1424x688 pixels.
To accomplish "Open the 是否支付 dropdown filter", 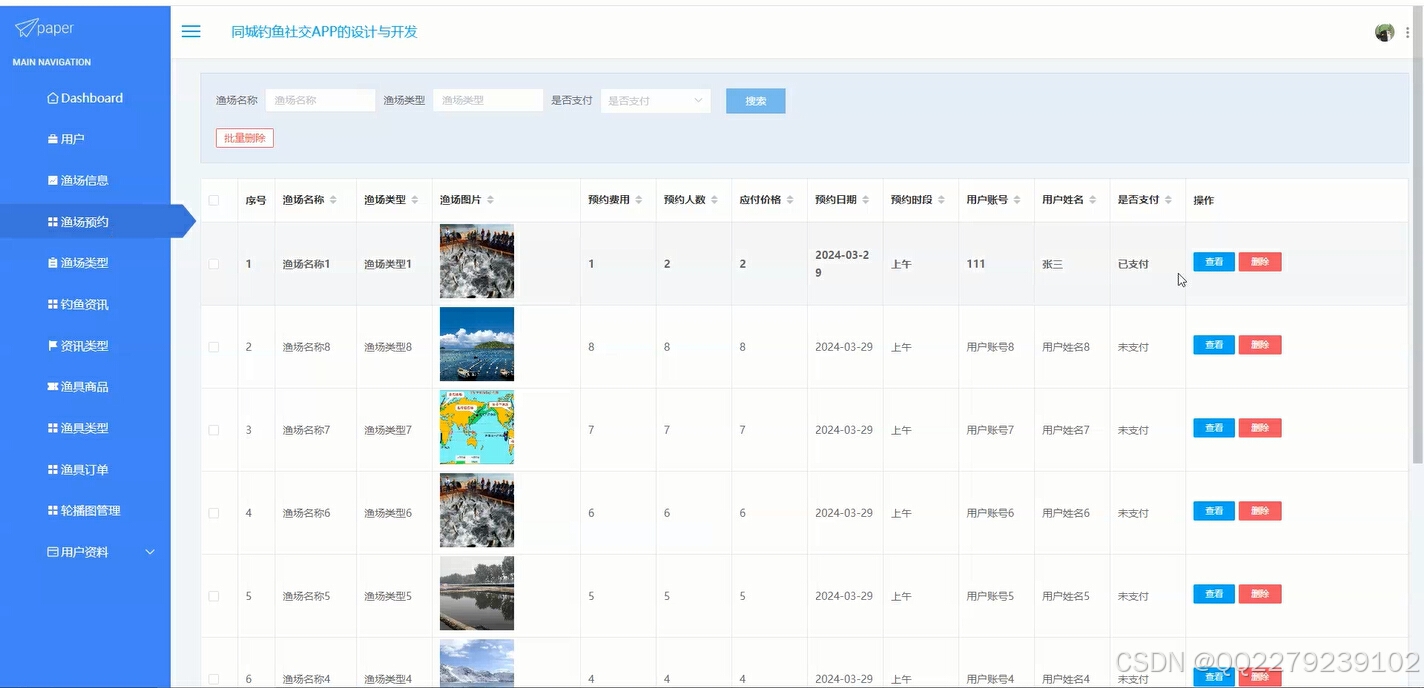I will [x=655, y=100].
